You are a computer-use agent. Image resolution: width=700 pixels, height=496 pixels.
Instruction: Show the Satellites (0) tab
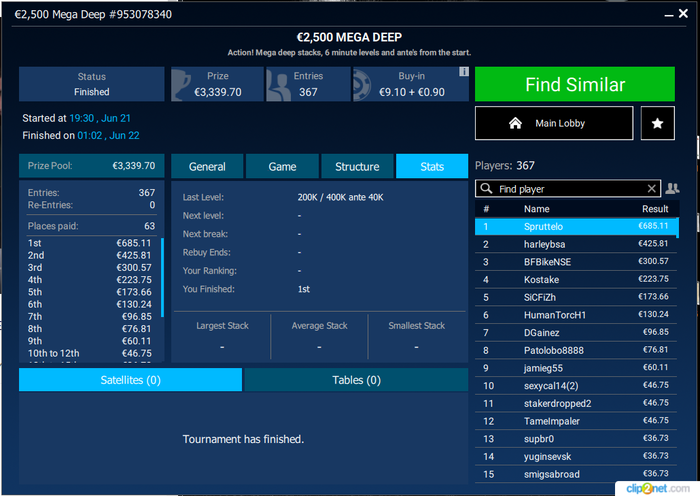pos(130,380)
